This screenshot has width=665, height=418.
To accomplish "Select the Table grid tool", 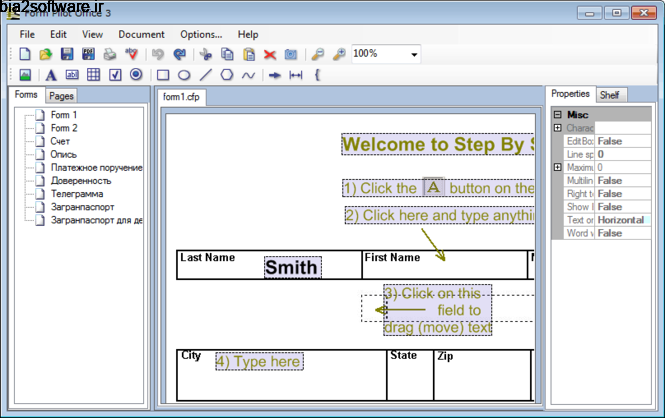I will 93,75.
